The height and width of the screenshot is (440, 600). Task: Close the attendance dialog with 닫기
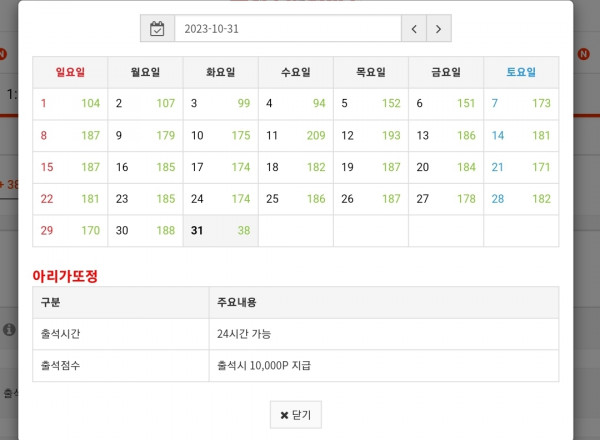pos(295,415)
